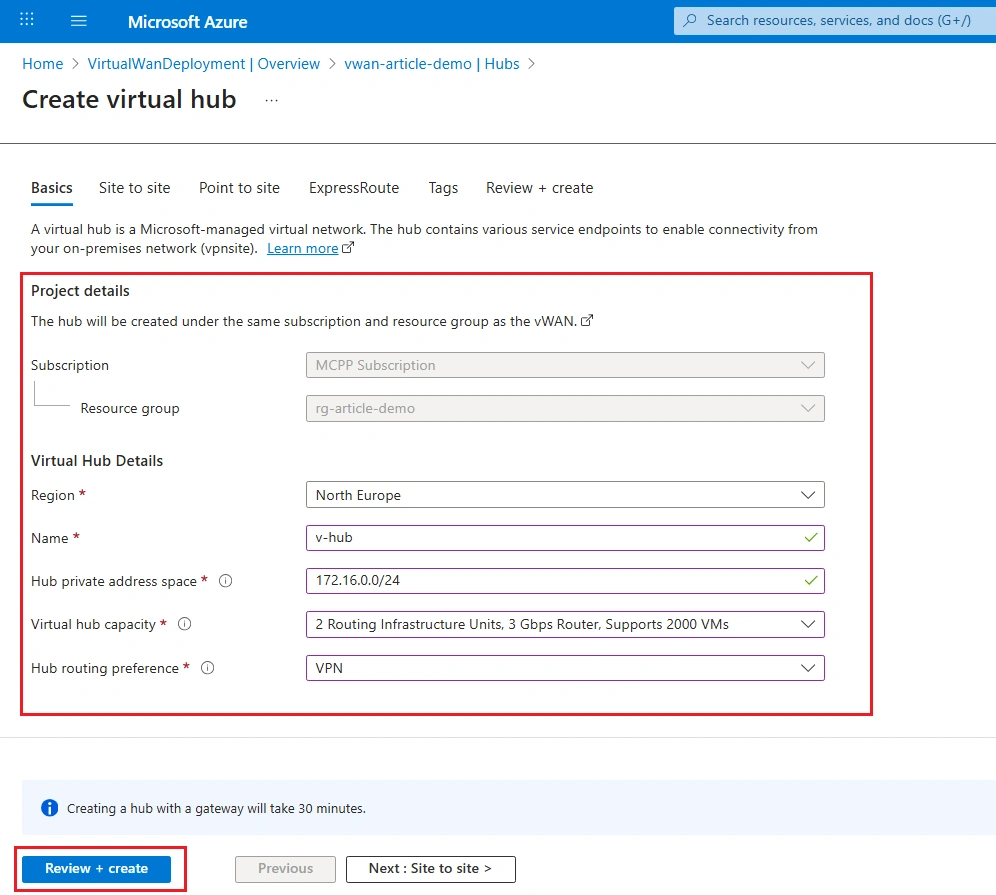Click info icon for Hub private address space
The height and width of the screenshot is (895, 996).
(225, 581)
